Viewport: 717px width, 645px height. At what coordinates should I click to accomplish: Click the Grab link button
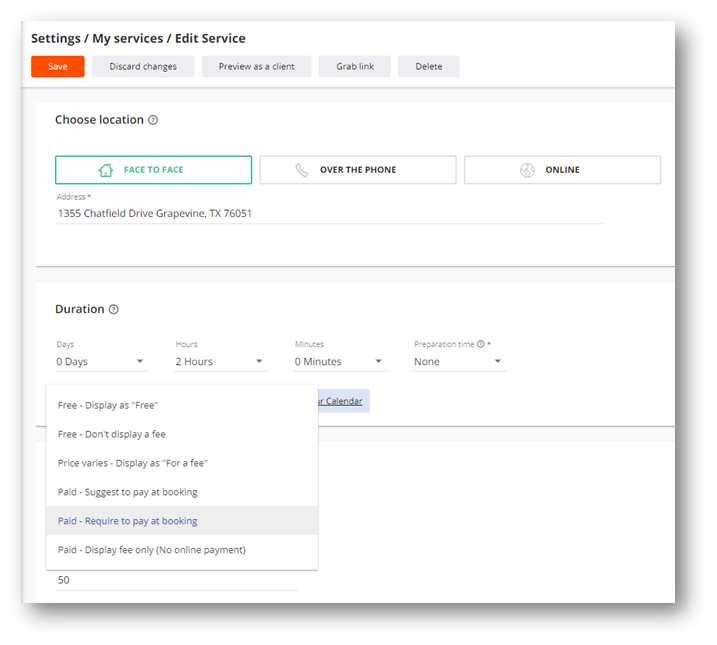coord(355,67)
